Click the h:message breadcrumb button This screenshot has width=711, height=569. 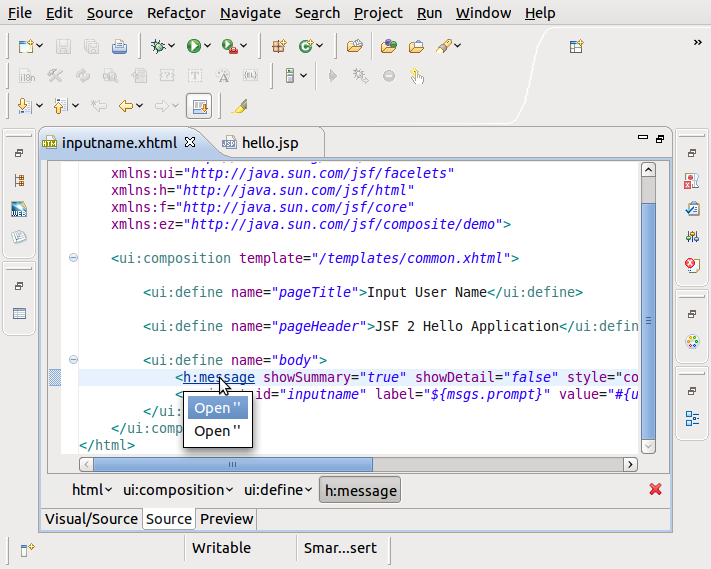point(361,490)
